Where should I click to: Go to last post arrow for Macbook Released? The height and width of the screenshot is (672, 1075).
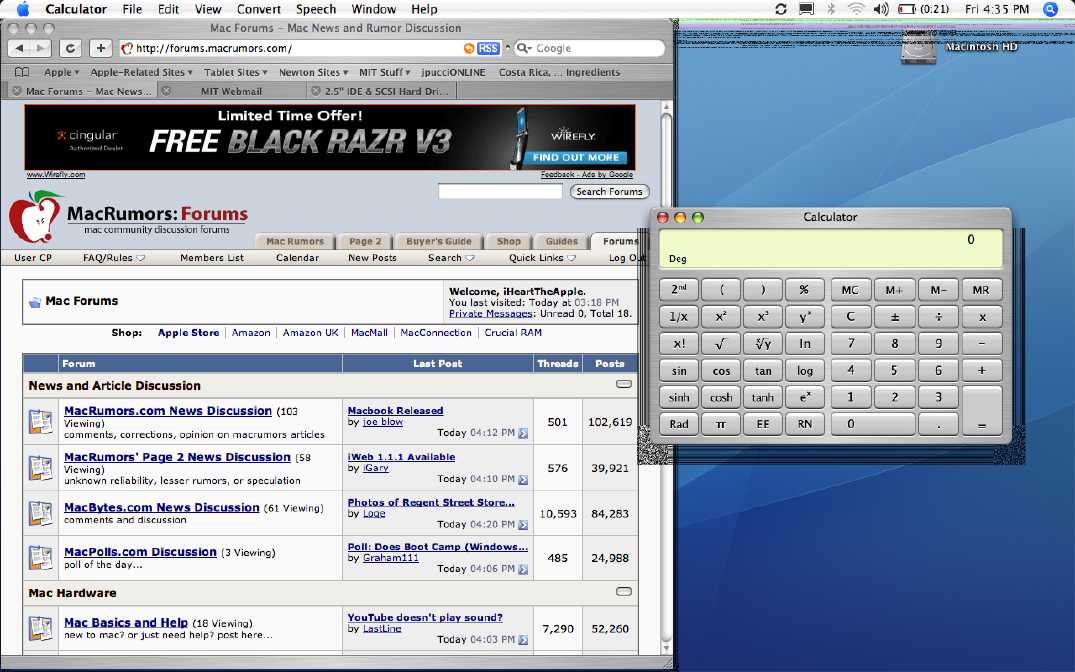pyautogui.click(x=523, y=433)
